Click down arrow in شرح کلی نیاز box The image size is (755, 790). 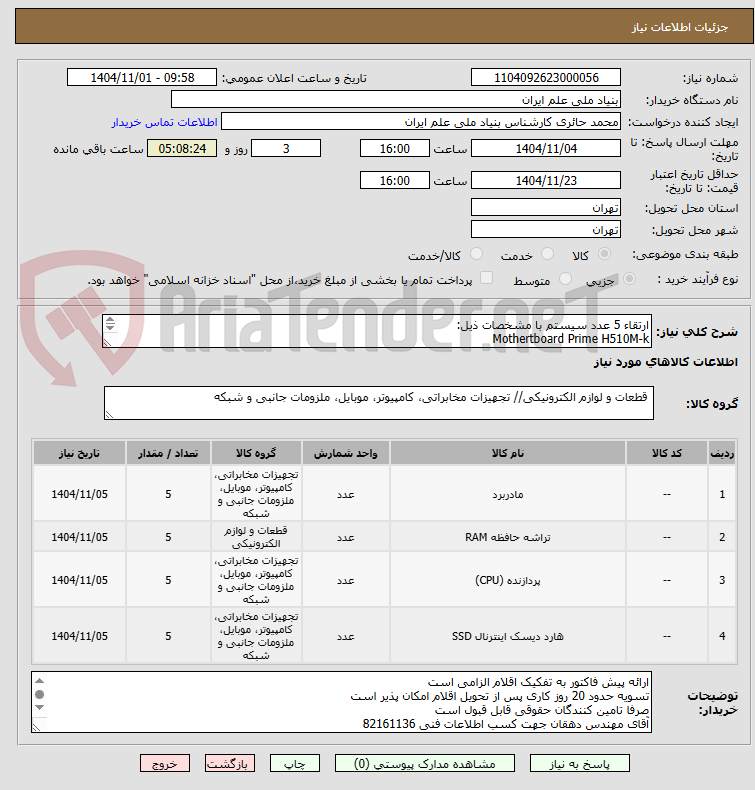coord(110,327)
